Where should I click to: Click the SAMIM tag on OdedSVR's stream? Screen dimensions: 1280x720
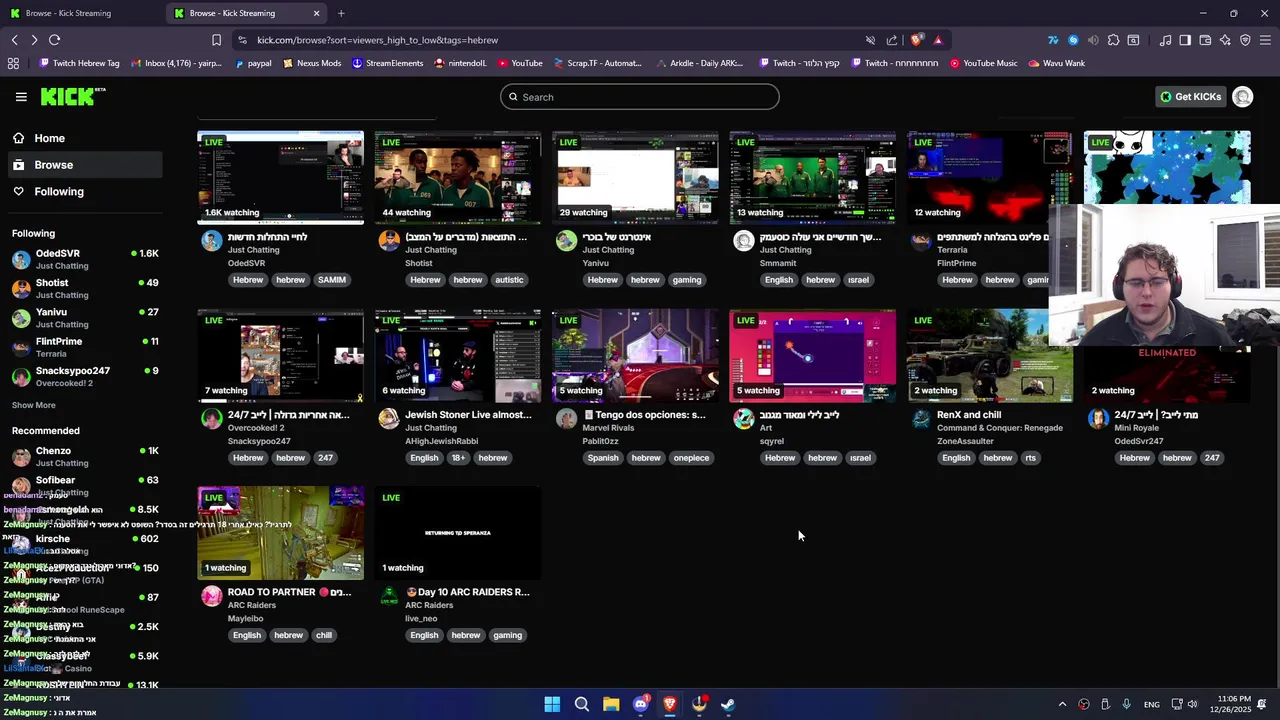(331, 280)
